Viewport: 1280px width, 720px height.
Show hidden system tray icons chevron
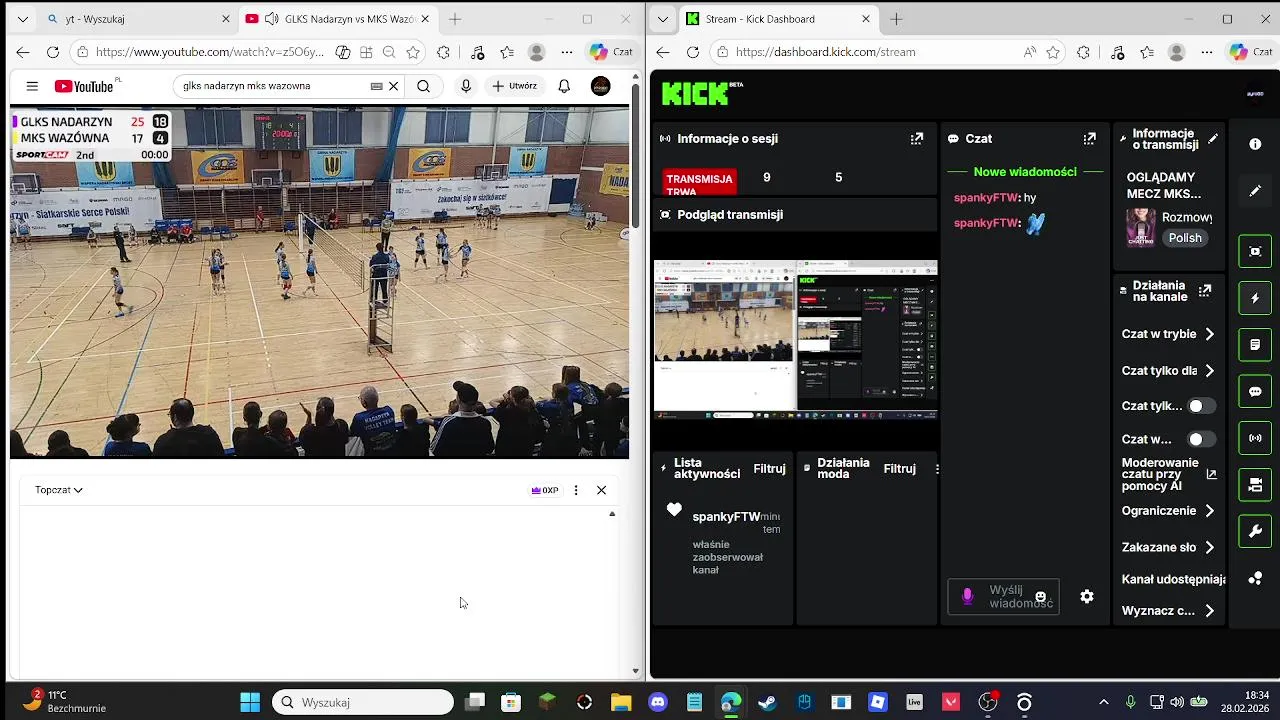pyautogui.click(x=1103, y=702)
